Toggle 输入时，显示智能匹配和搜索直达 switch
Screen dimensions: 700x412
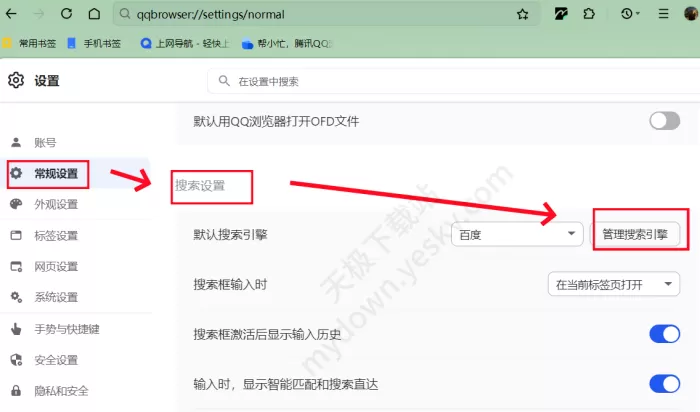click(664, 383)
